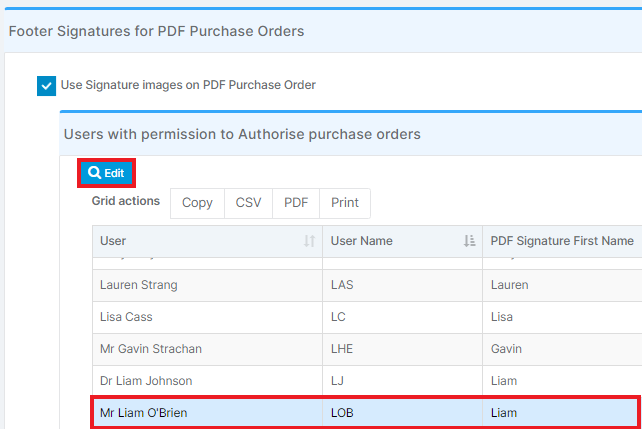Click the Gavin first name cell
The image size is (642, 429).
[x=562, y=349]
